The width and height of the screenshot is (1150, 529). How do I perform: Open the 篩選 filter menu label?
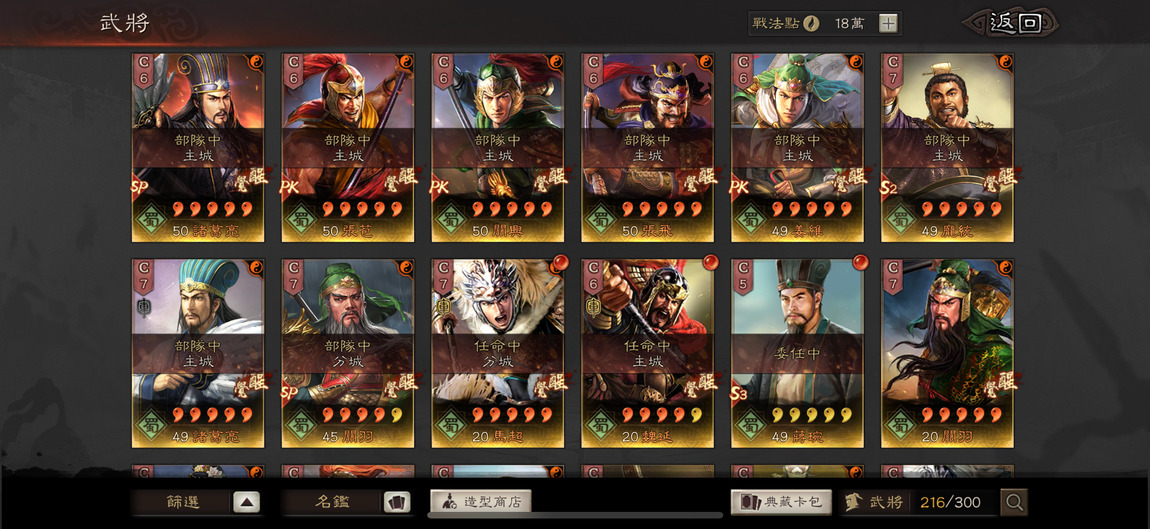(181, 503)
